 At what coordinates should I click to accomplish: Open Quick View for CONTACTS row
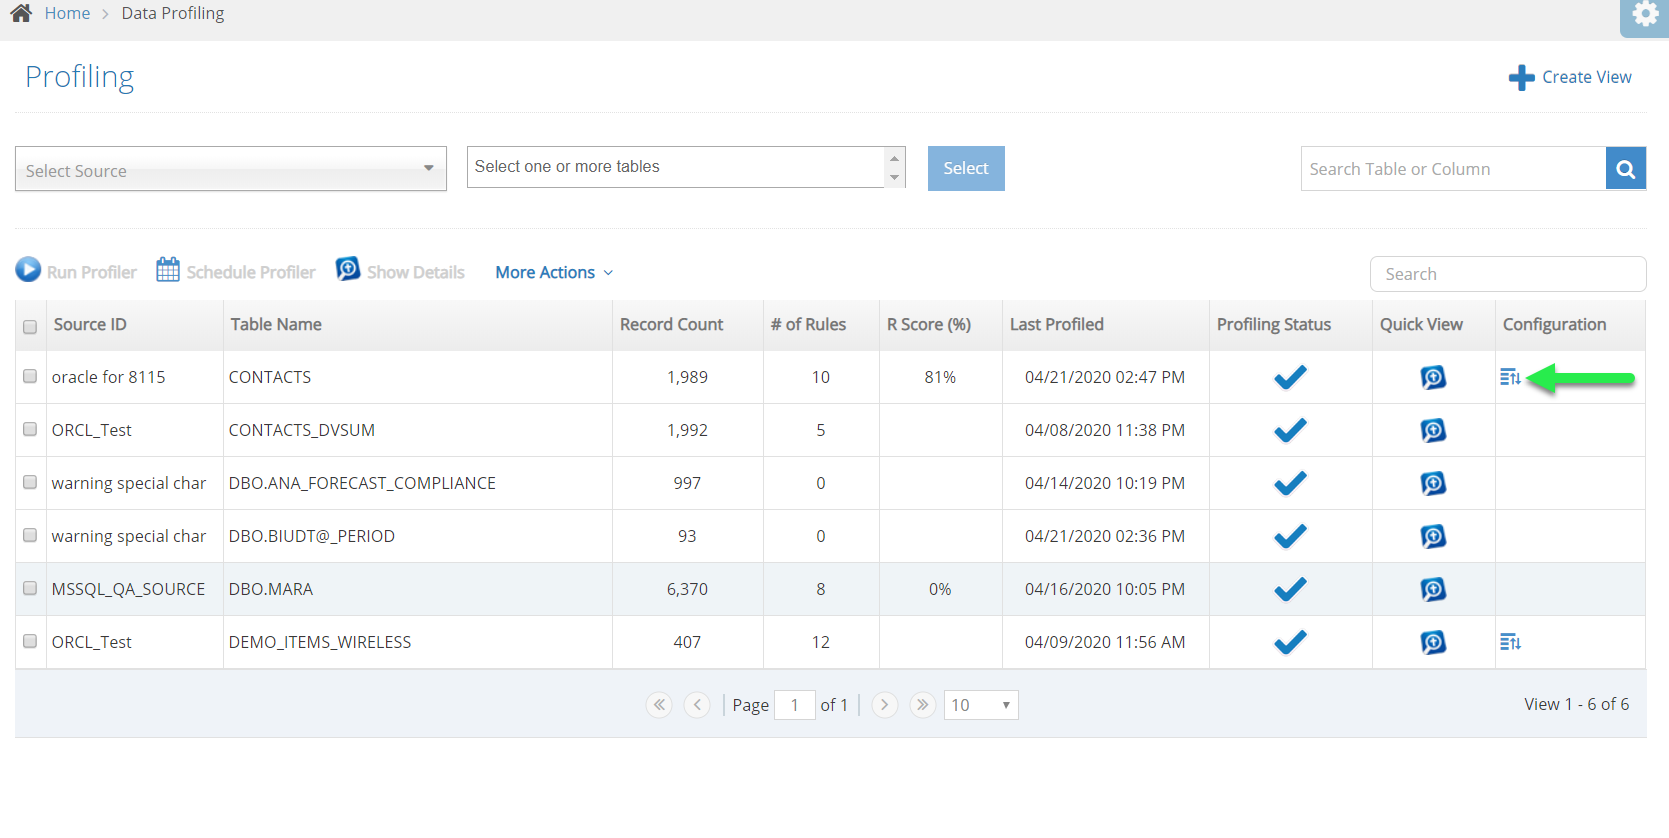pos(1433,377)
